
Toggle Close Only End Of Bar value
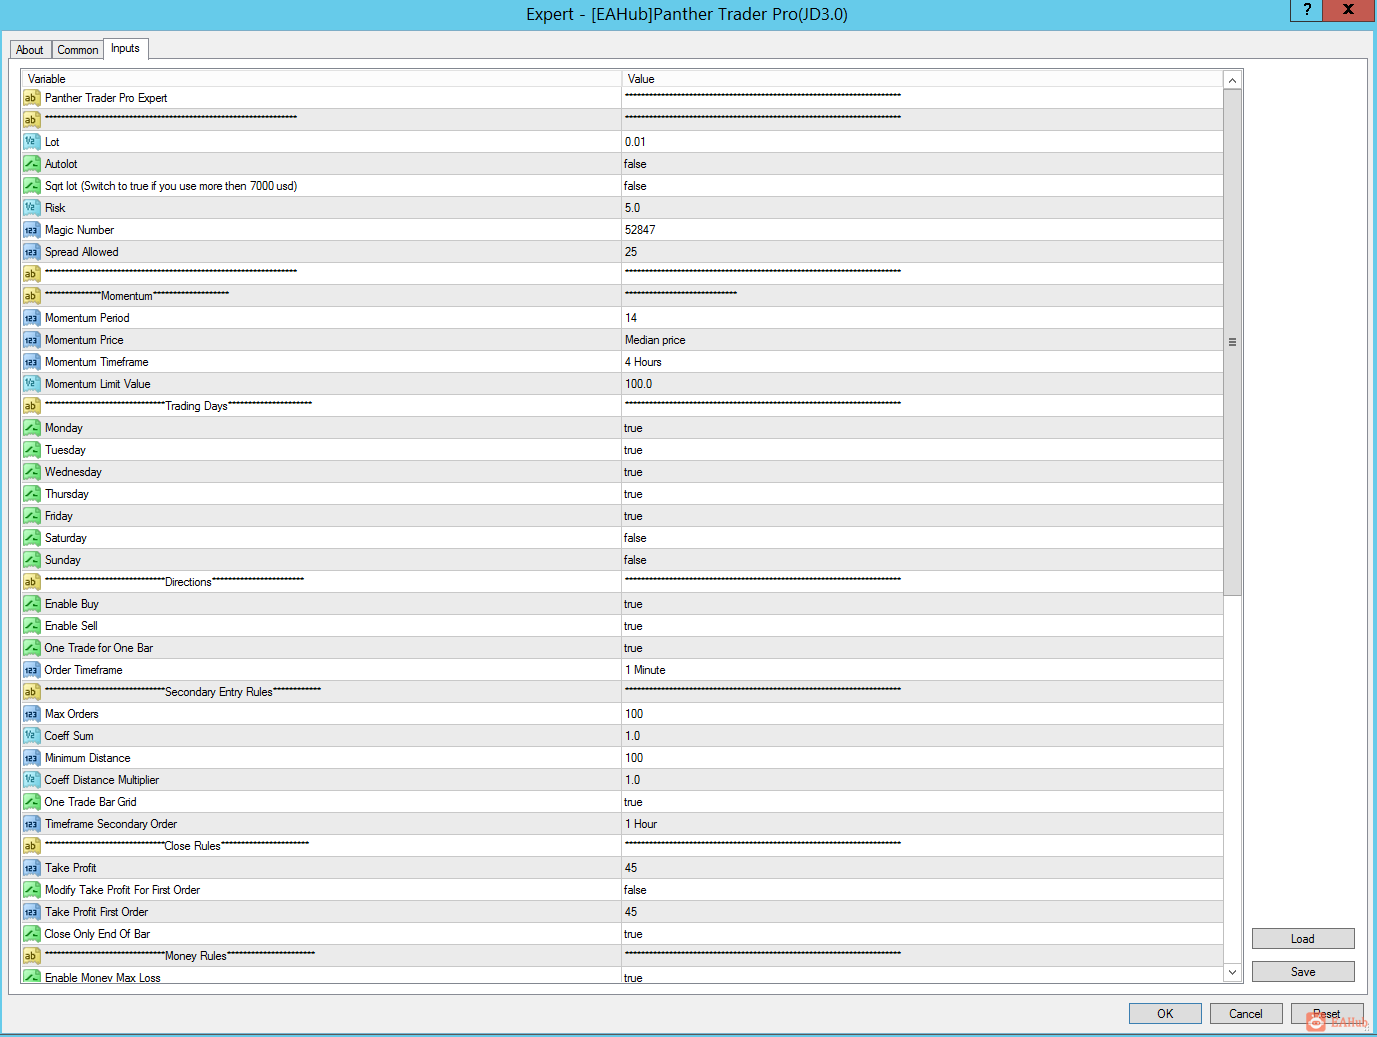point(922,934)
